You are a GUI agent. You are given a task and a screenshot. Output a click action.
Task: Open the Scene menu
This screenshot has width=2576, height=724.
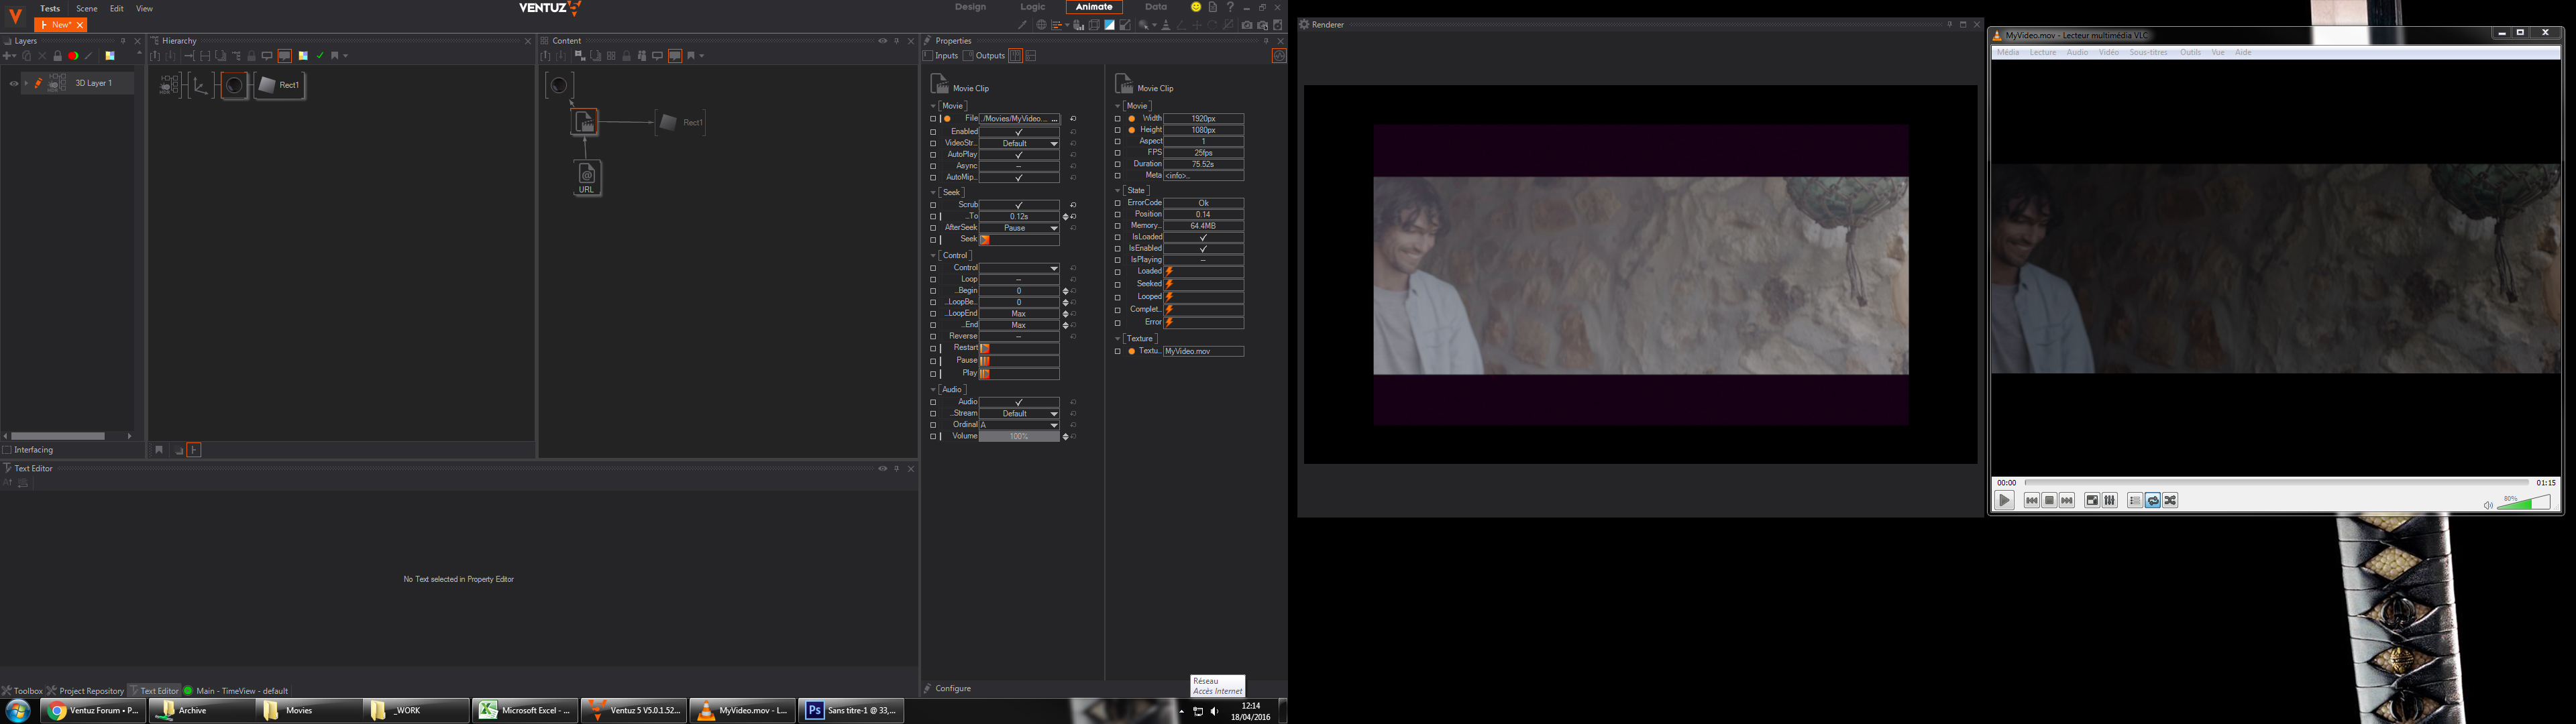pyautogui.click(x=87, y=8)
